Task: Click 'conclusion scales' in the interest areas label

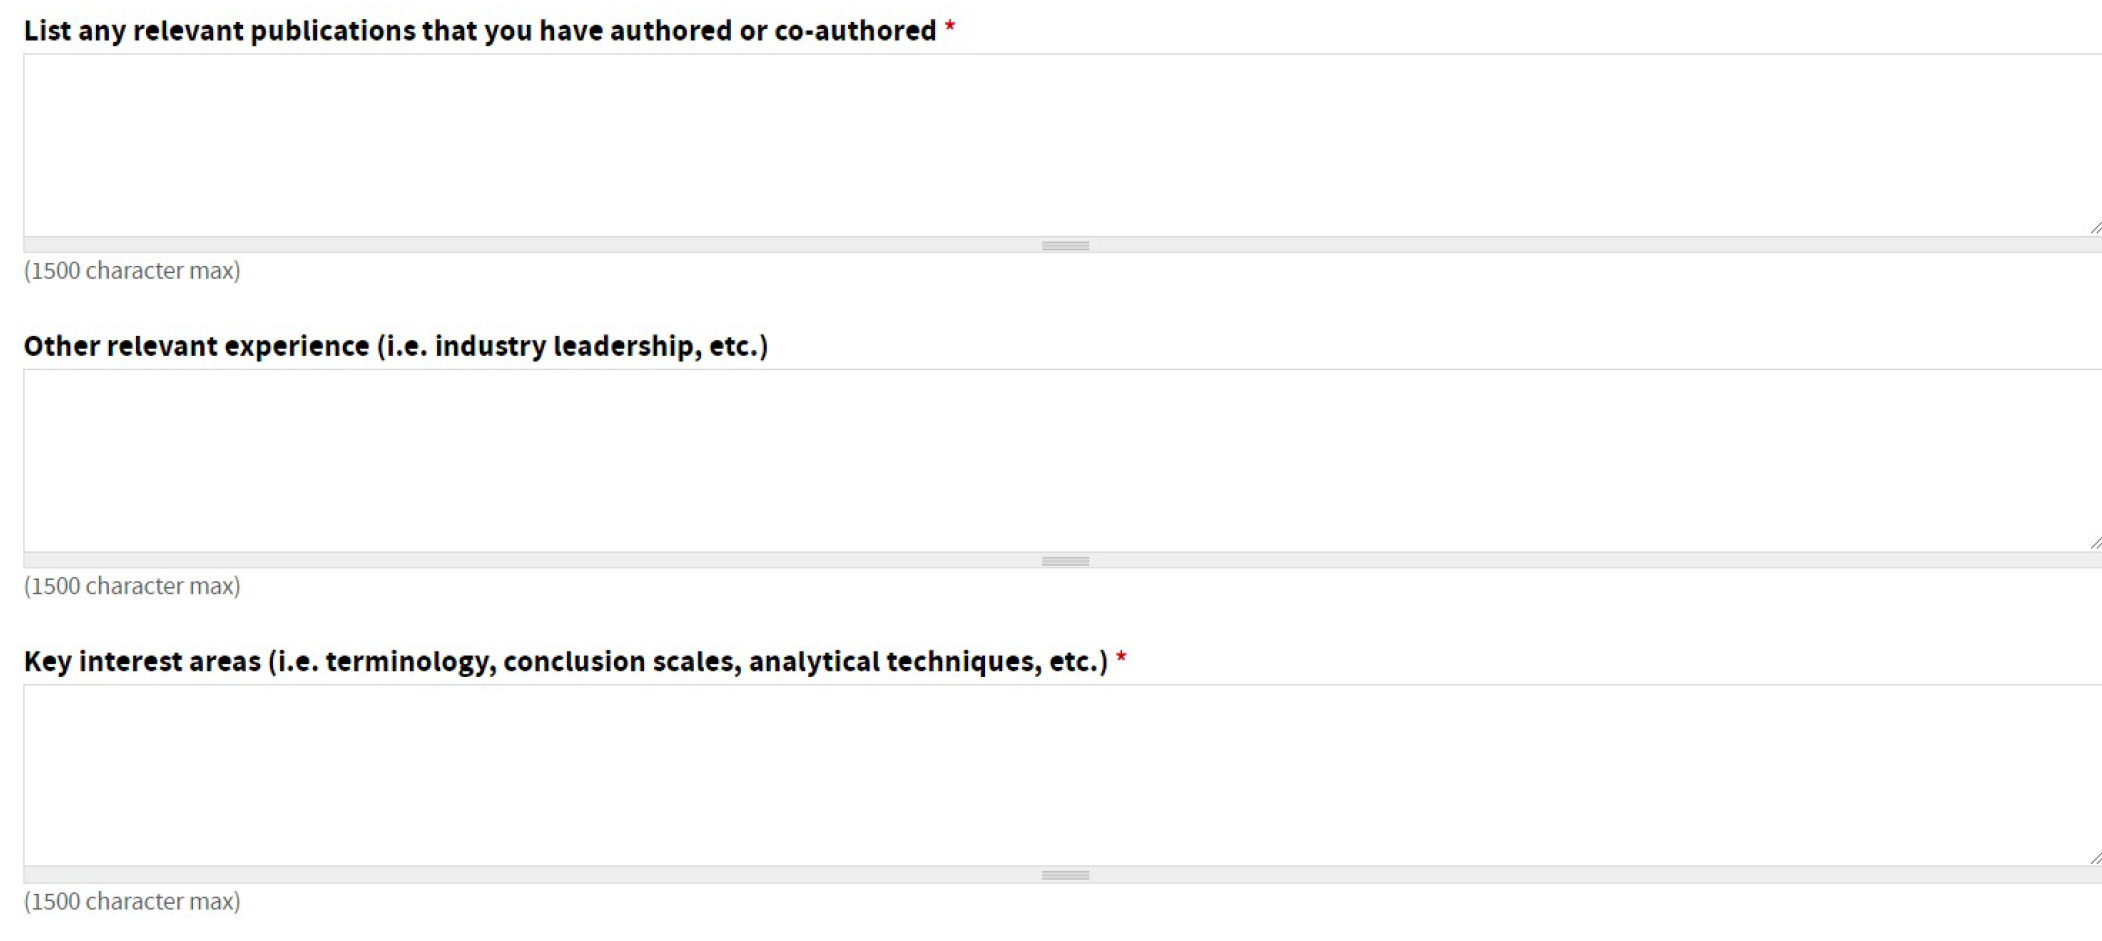Action: [x=622, y=662]
